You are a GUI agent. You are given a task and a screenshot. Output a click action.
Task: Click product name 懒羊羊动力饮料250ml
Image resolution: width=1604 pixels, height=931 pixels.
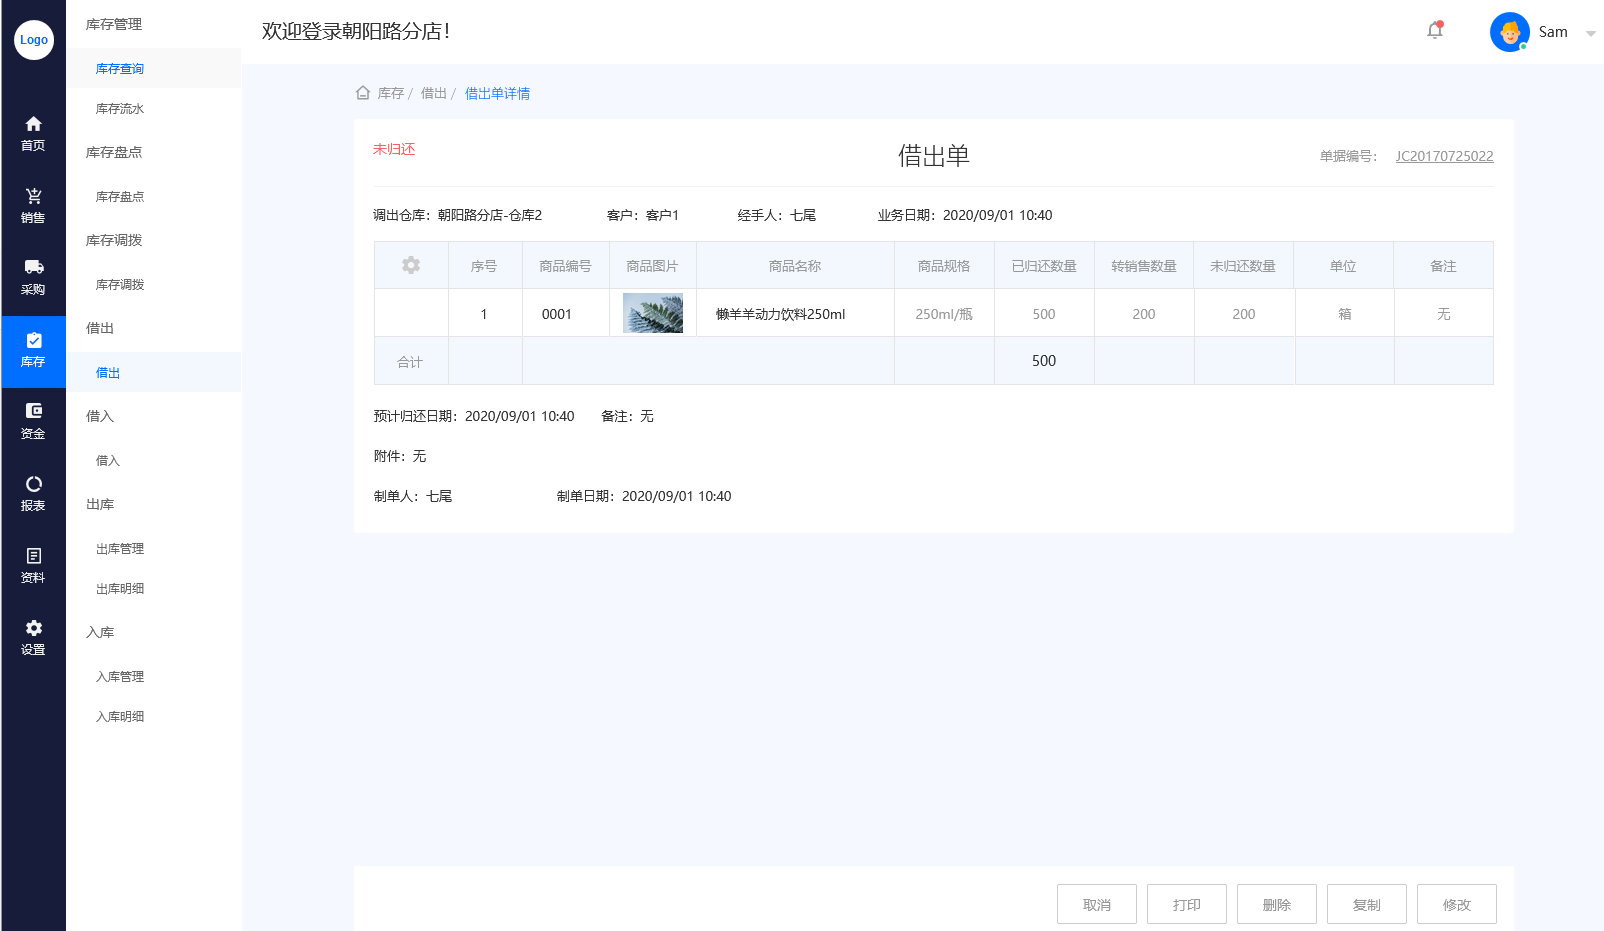pos(781,314)
